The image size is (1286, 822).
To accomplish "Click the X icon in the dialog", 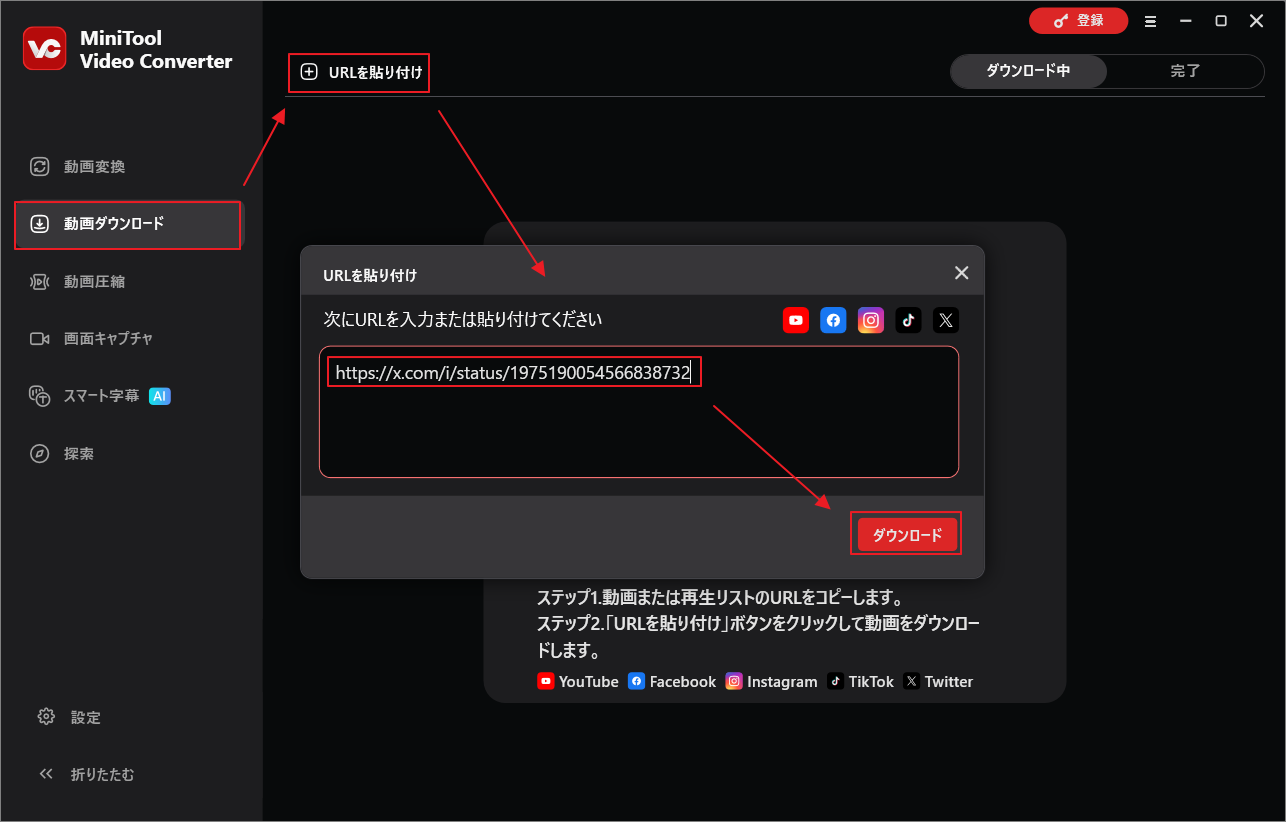I will [x=946, y=320].
